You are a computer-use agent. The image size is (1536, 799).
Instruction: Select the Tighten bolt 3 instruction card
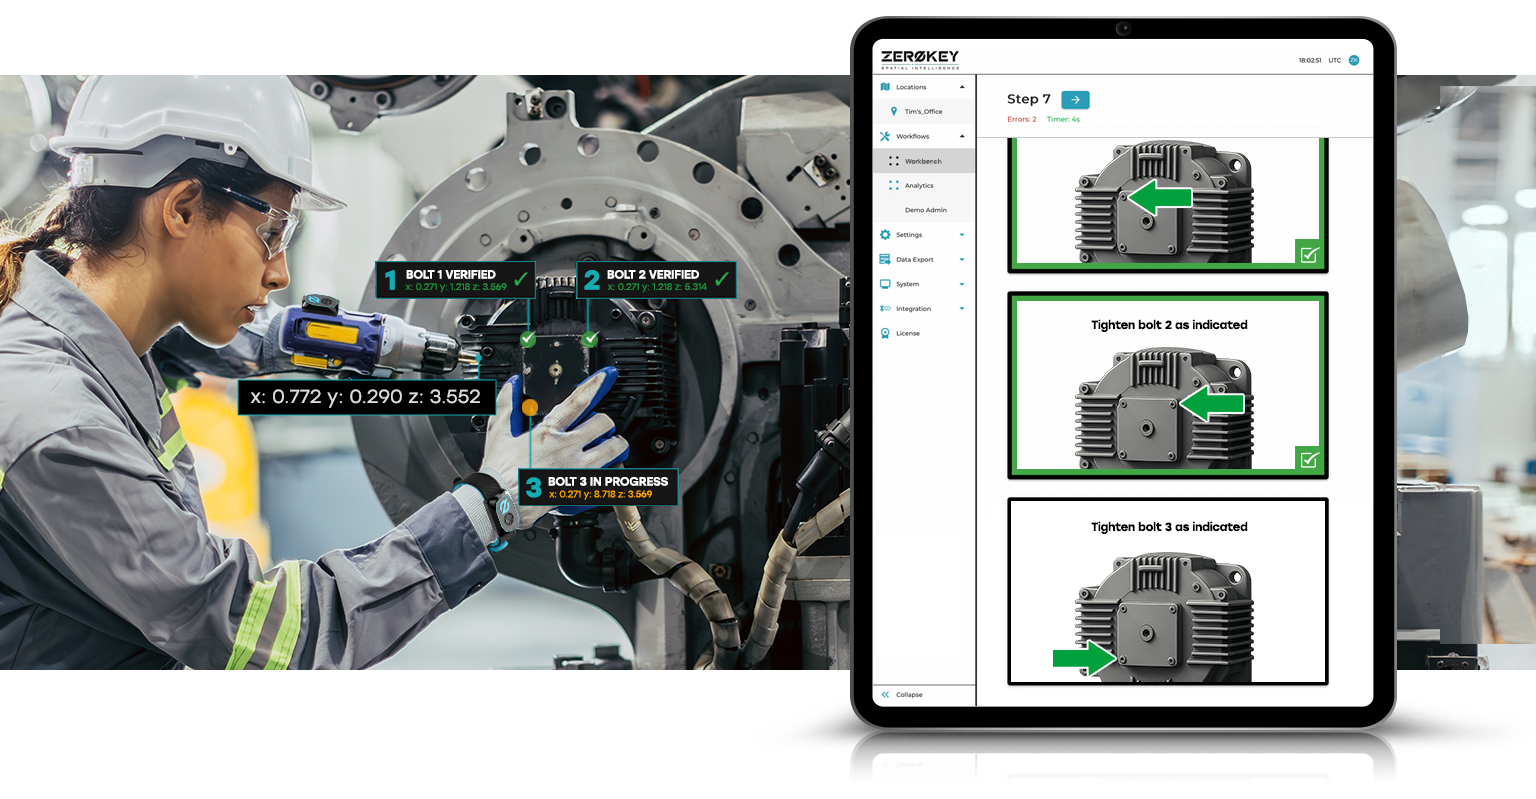pyautogui.click(x=1167, y=590)
